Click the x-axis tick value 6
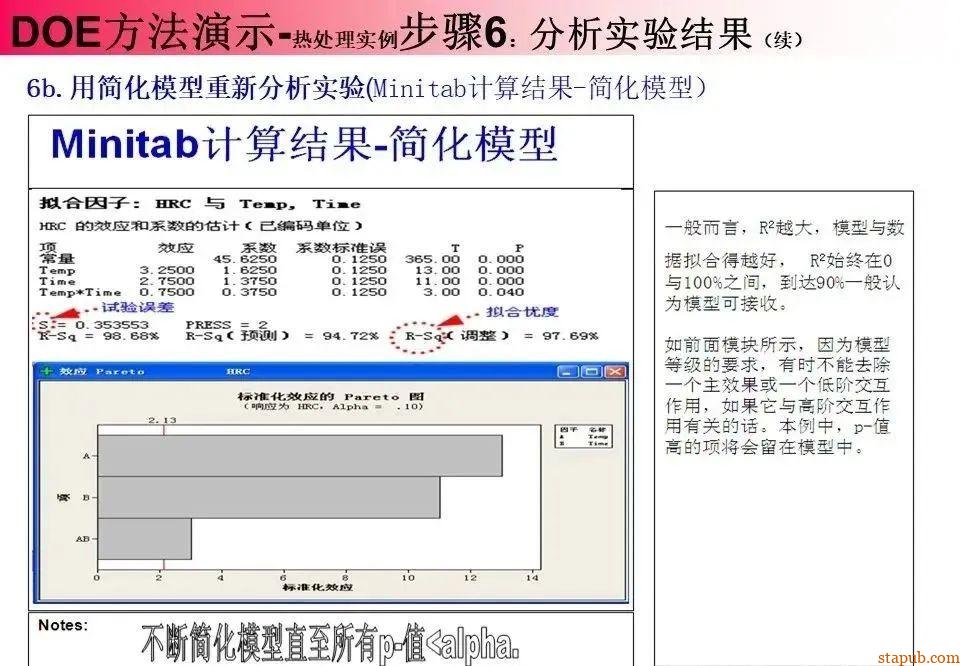The width and height of the screenshot is (960, 666). point(283,577)
